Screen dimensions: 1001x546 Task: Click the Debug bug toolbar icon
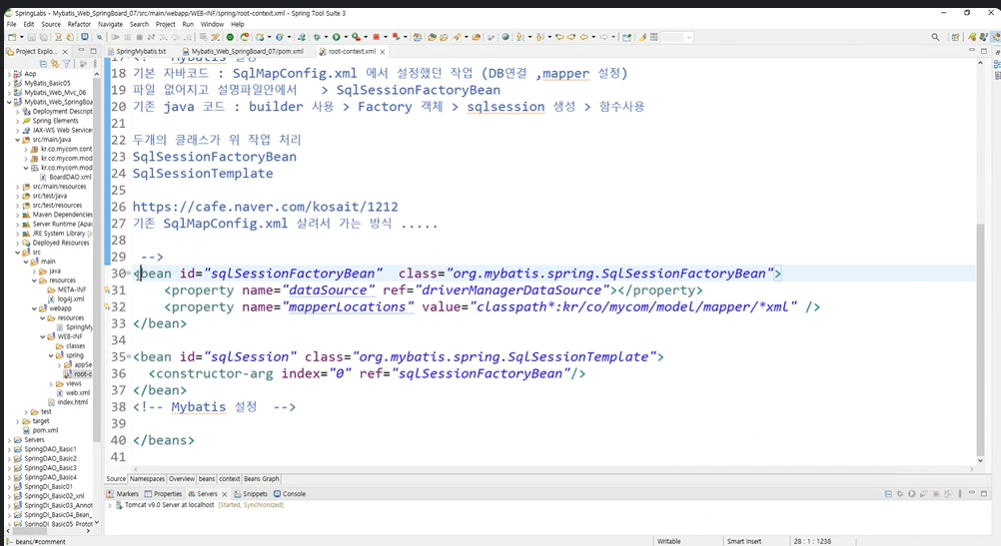click(316, 37)
